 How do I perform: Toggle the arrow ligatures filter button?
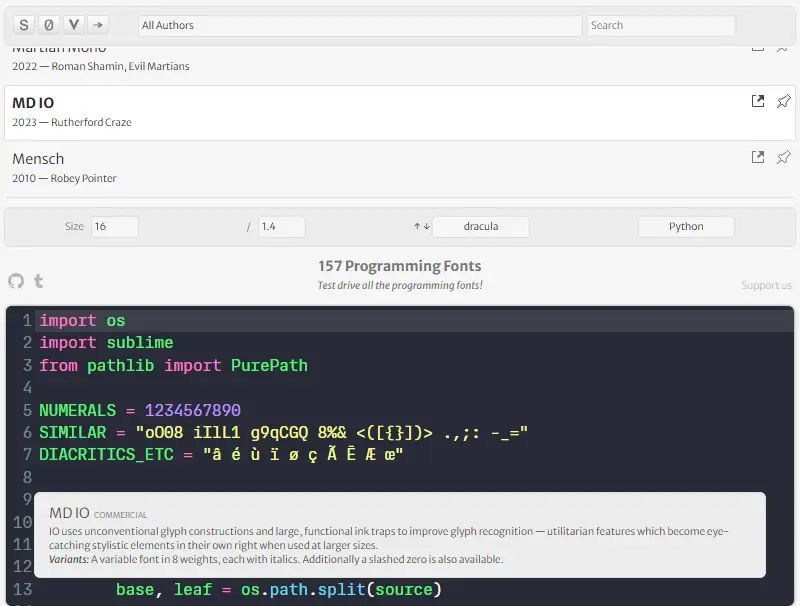[98, 25]
